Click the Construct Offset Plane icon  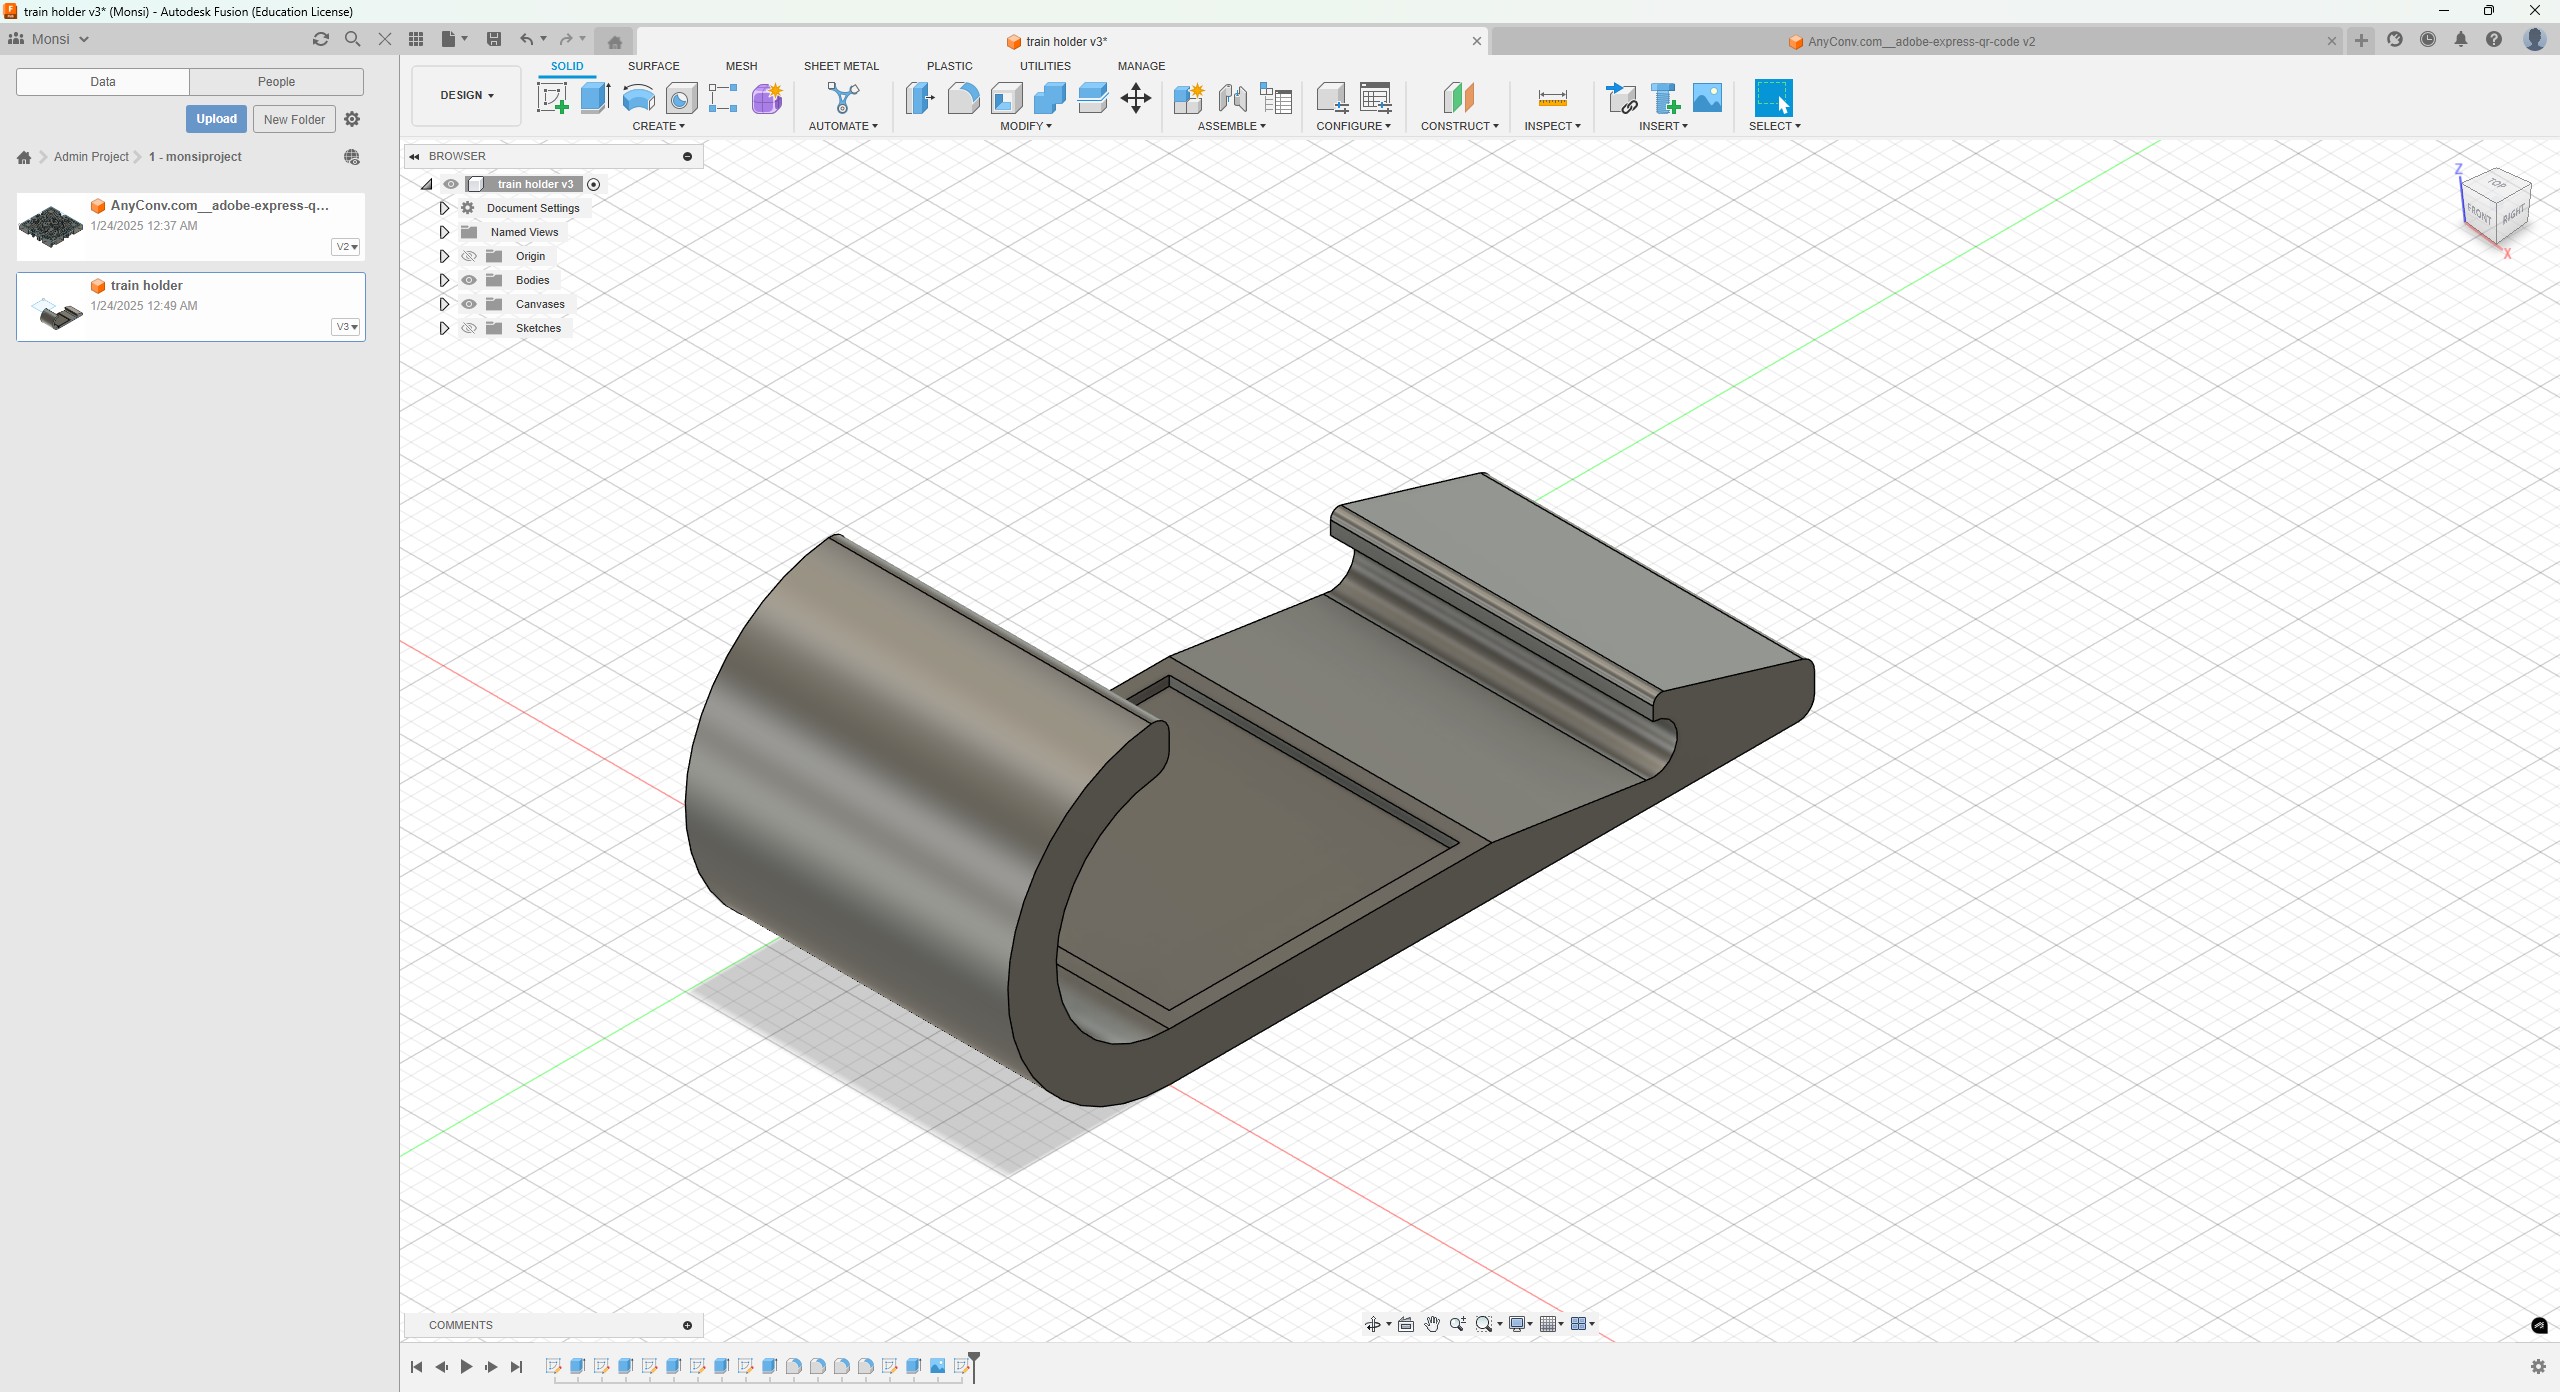pyautogui.click(x=1459, y=98)
